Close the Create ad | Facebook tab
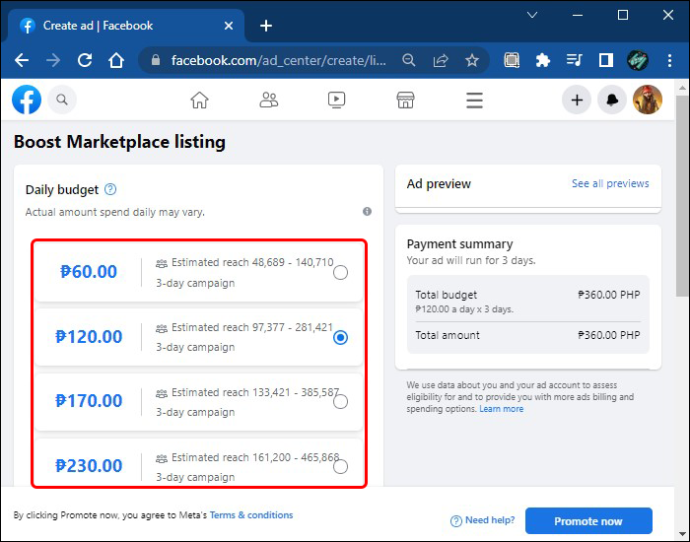Viewport: 690px width, 542px height. [x=228, y=26]
